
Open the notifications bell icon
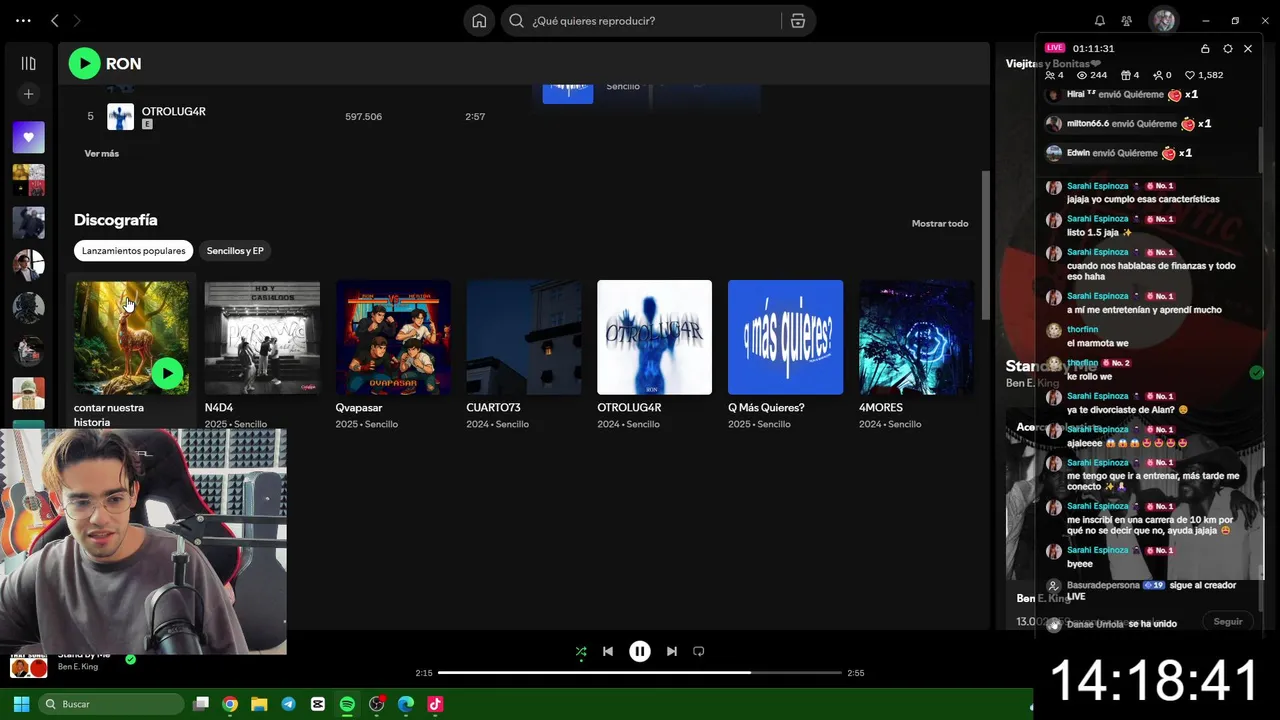(1099, 20)
